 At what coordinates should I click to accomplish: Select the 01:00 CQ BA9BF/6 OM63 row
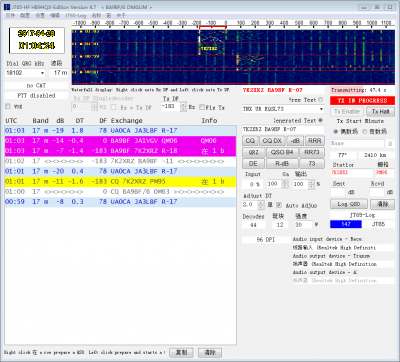tap(120, 192)
